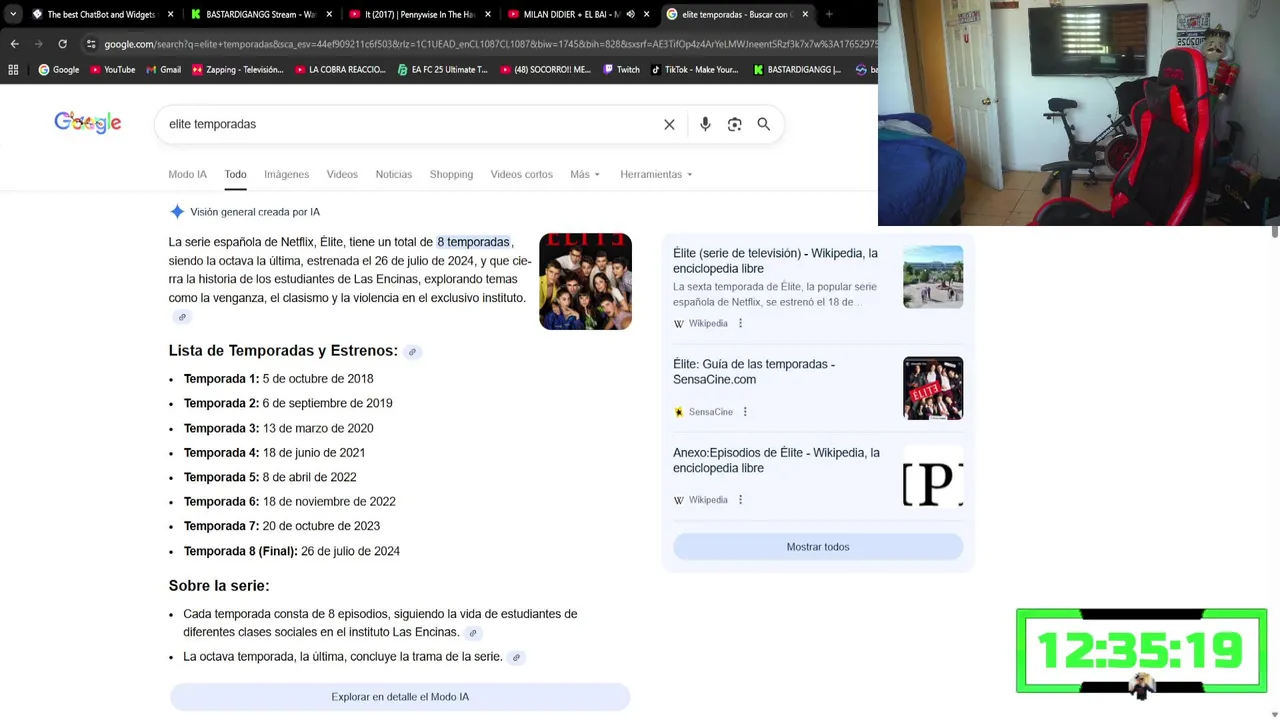Open TikTok Make Your bookmark
The image size is (1280, 720).
click(695, 70)
